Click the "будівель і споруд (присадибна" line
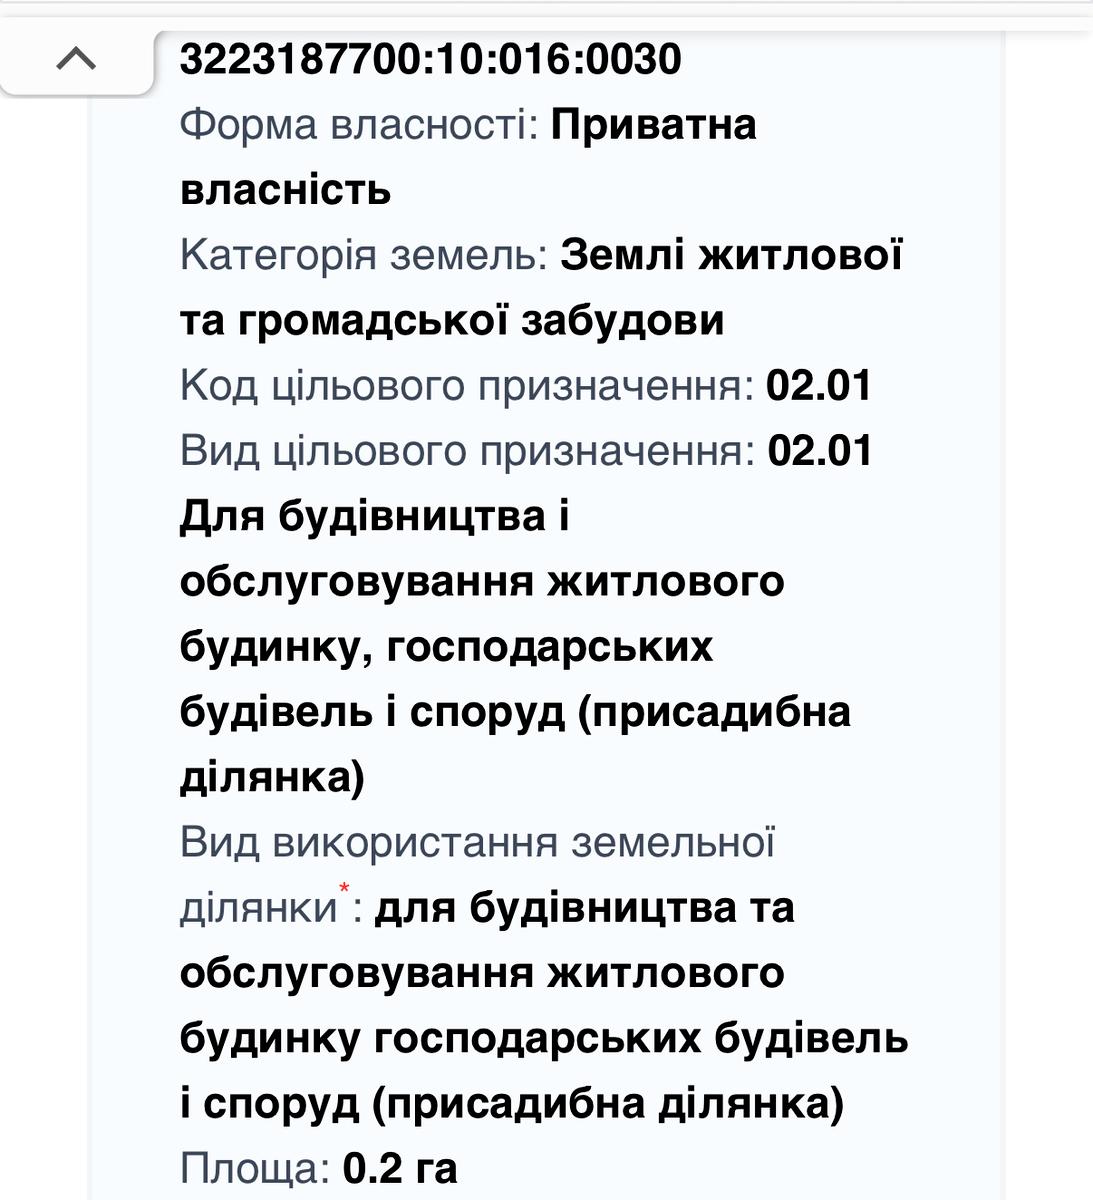1093x1200 pixels. click(x=515, y=712)
